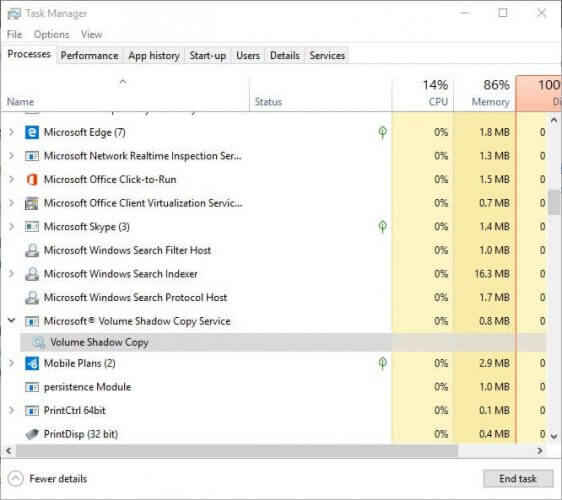Click the 2.9 MB memory value

(494, 363)
